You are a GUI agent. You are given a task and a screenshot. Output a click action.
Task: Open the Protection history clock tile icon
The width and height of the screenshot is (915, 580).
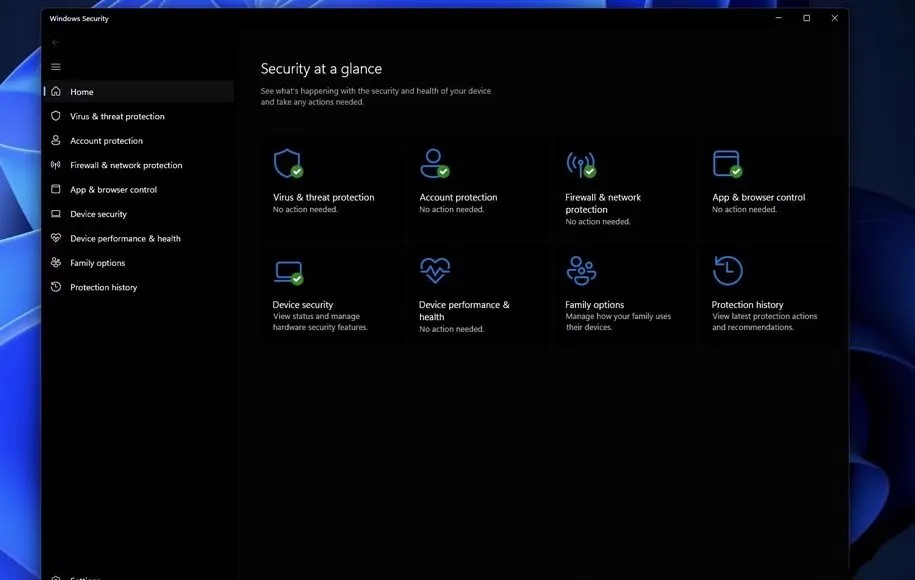click(727, 270)
